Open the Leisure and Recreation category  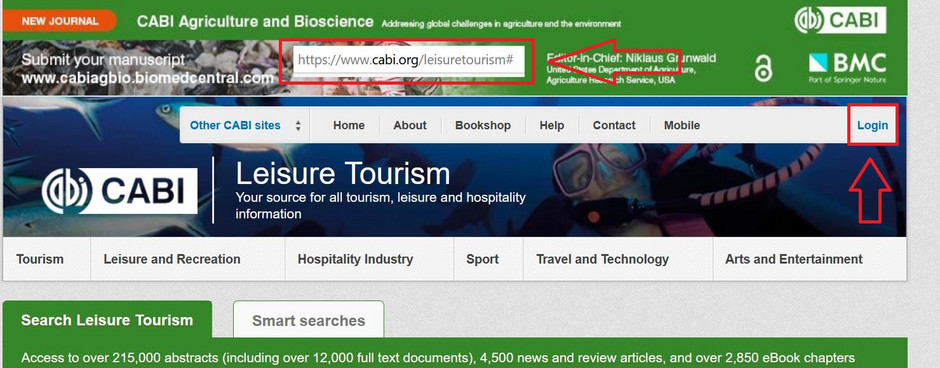click(188, 259)
